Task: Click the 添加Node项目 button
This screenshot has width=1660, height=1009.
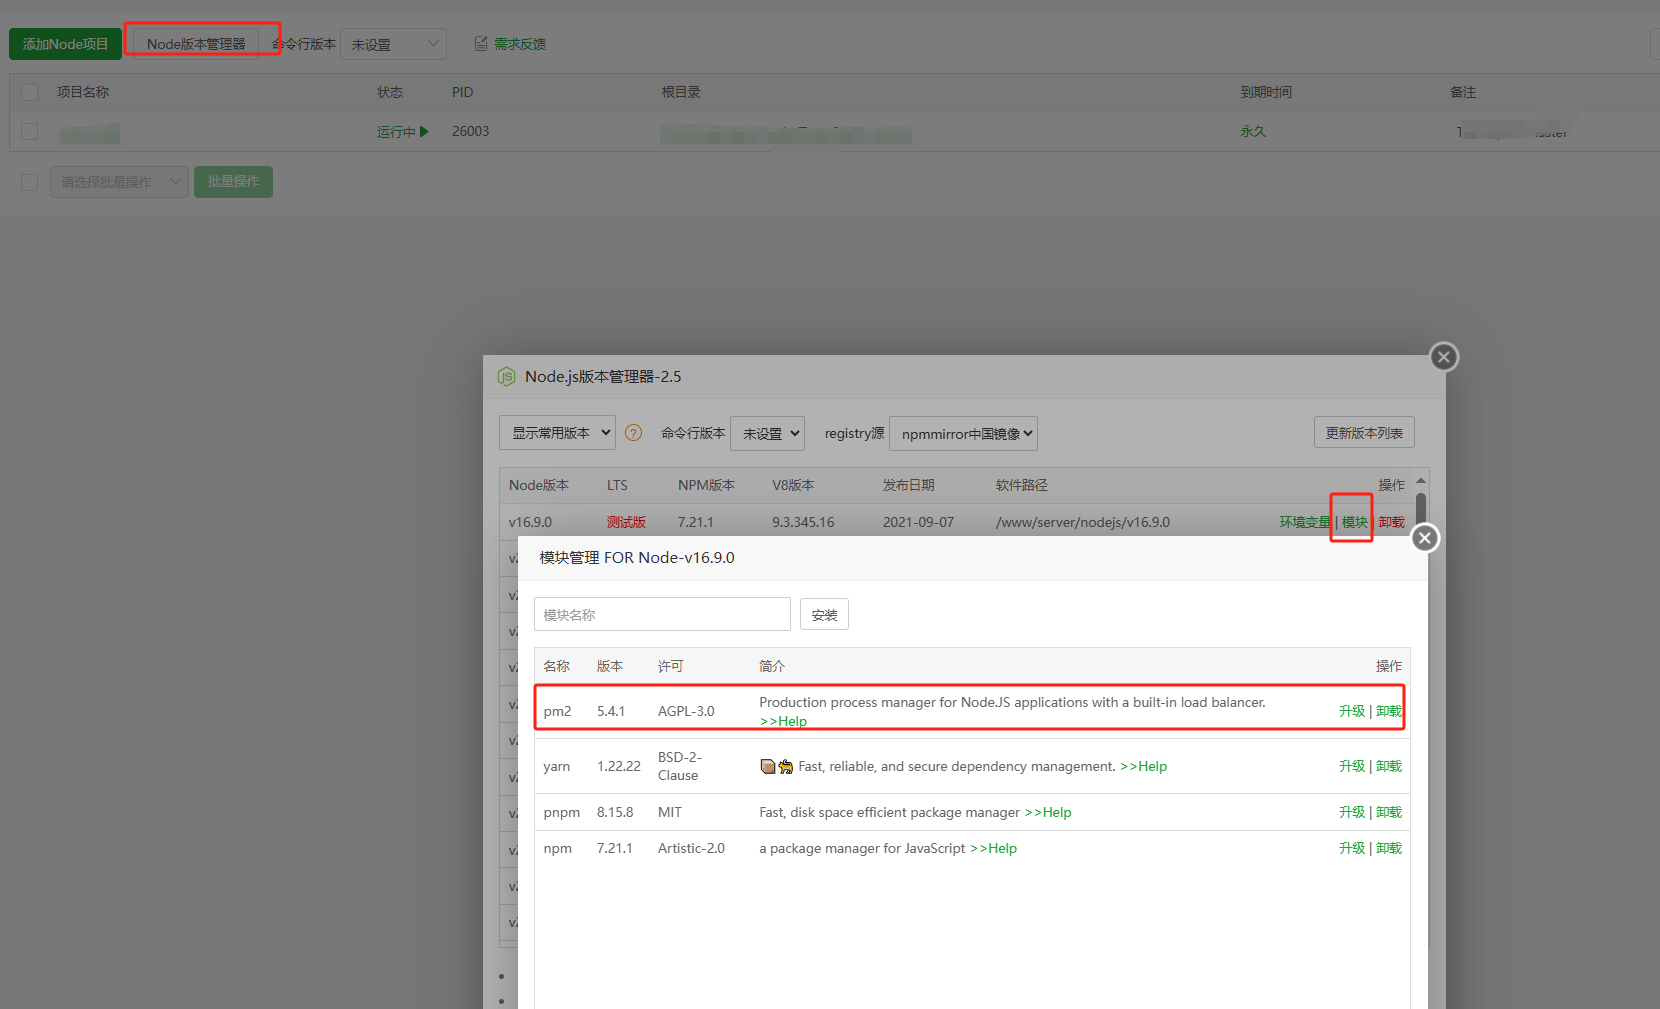Action: 65,44
